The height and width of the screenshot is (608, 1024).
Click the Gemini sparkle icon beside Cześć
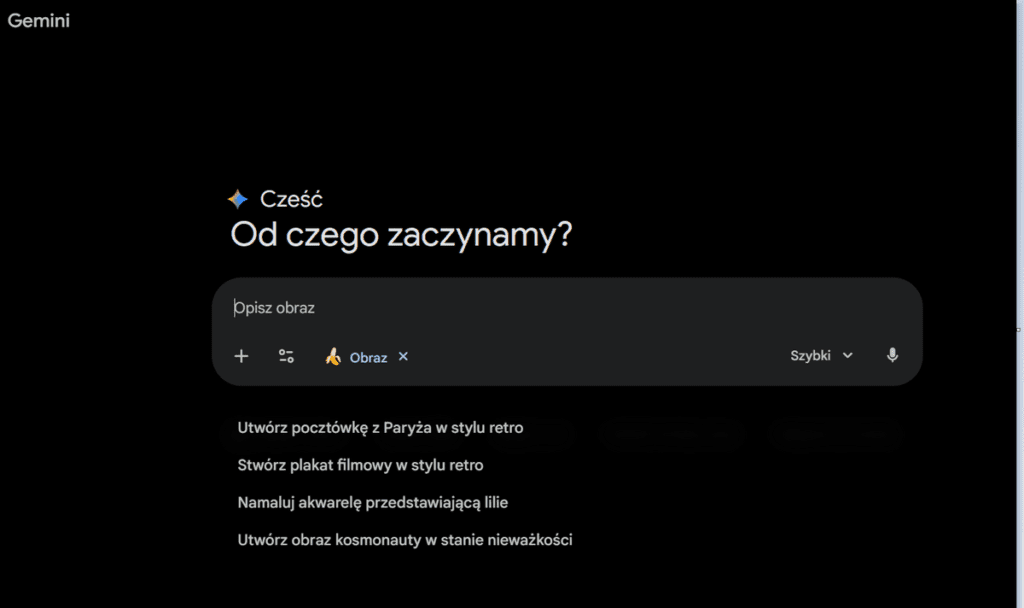click(237, 199)
